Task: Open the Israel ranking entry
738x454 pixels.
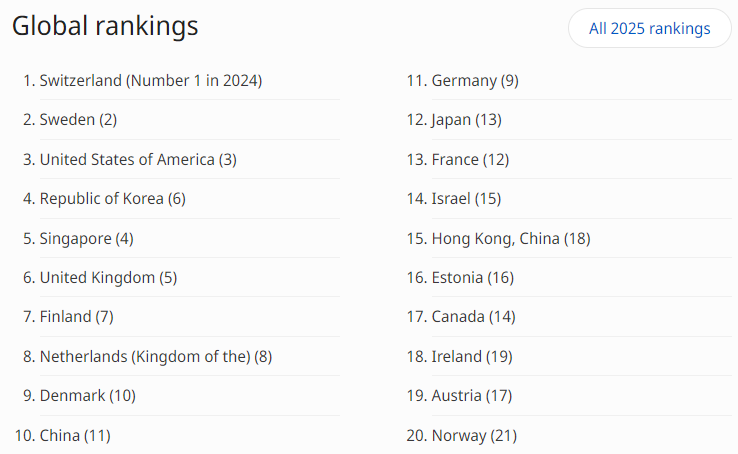Action: click(x=466, y=198)
